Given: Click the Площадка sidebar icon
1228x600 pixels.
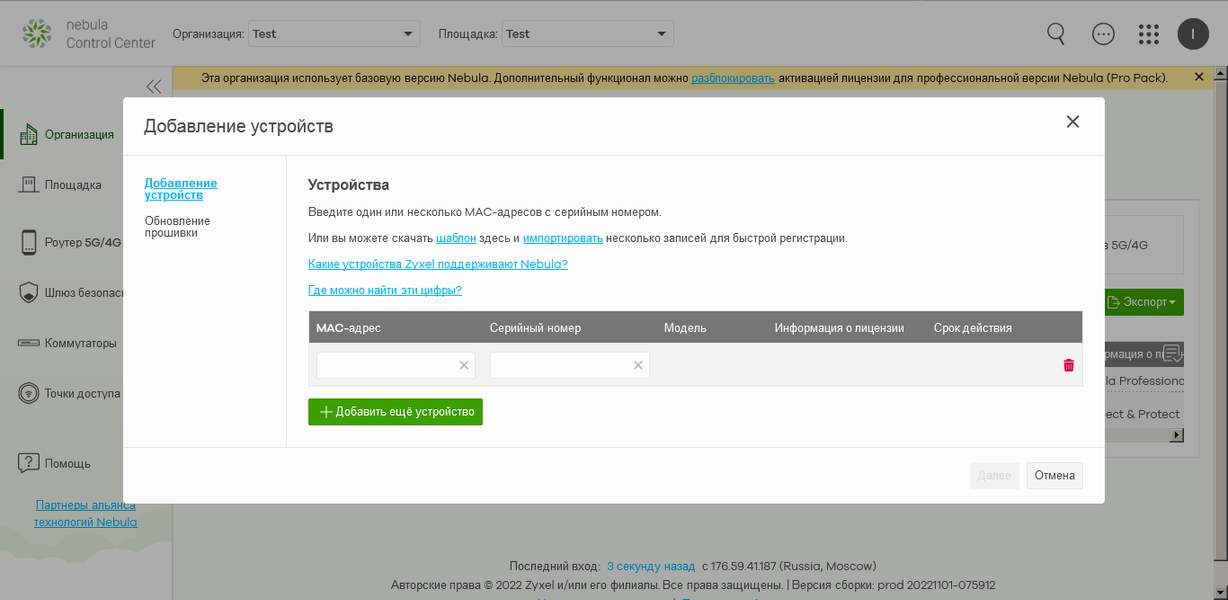Looking at the screenshot, I should coord(28,184).
